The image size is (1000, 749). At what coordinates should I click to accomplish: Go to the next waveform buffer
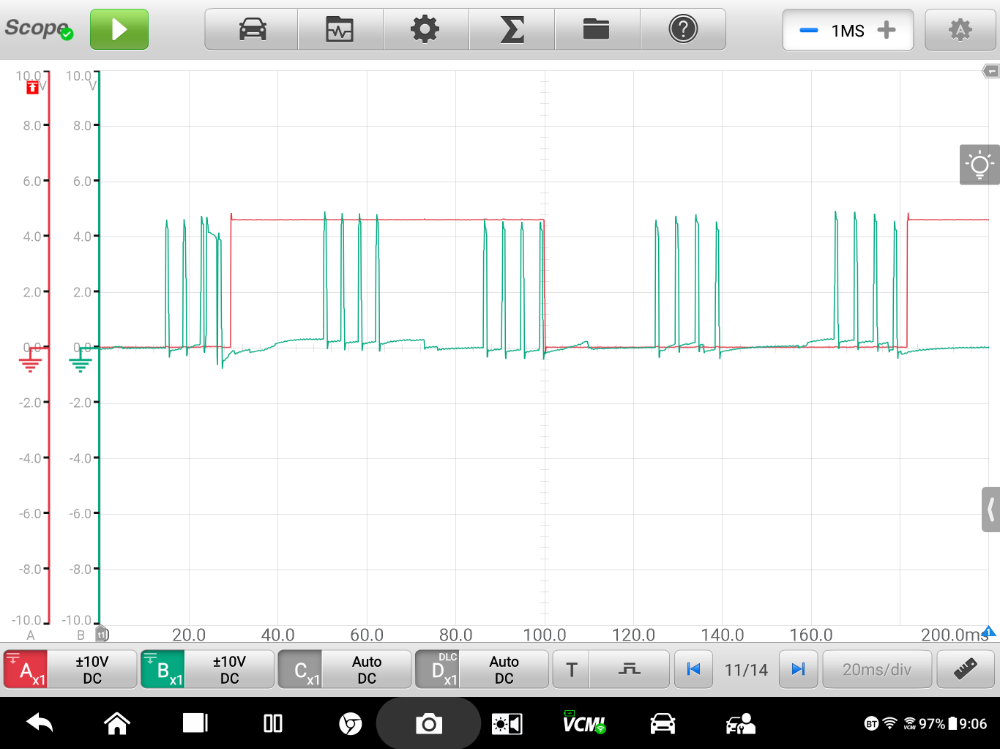click(x=797, y=670)
